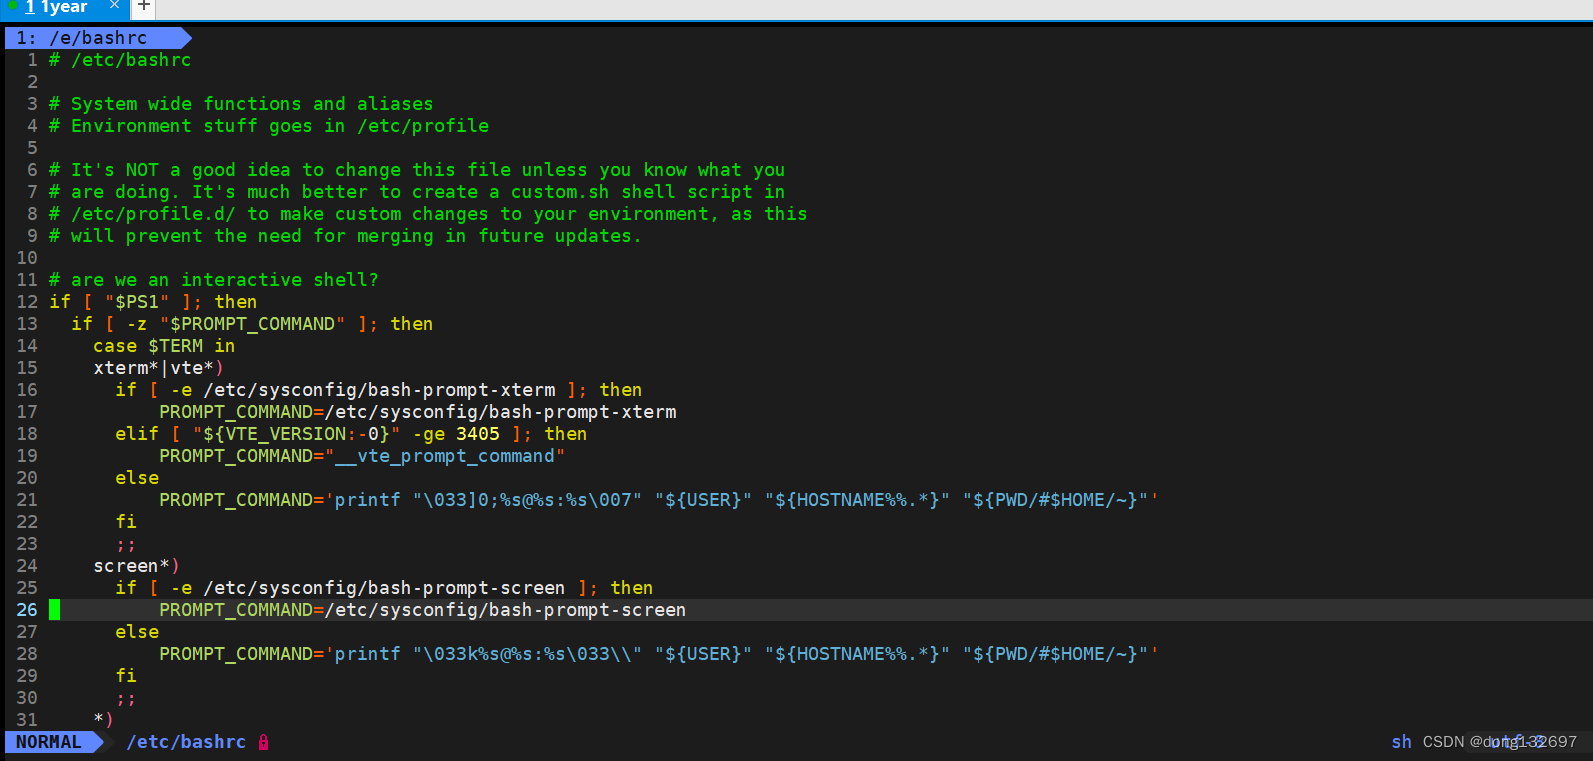
Task: Click "${PWD/#$HOME/~}" on line 28
Action: pyautogui.click(x=1055, y=654)
